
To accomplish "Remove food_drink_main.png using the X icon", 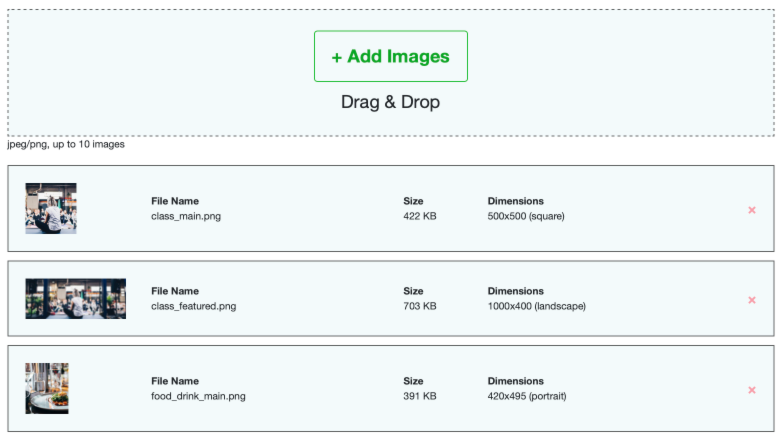I will click(x=752, y=390).
